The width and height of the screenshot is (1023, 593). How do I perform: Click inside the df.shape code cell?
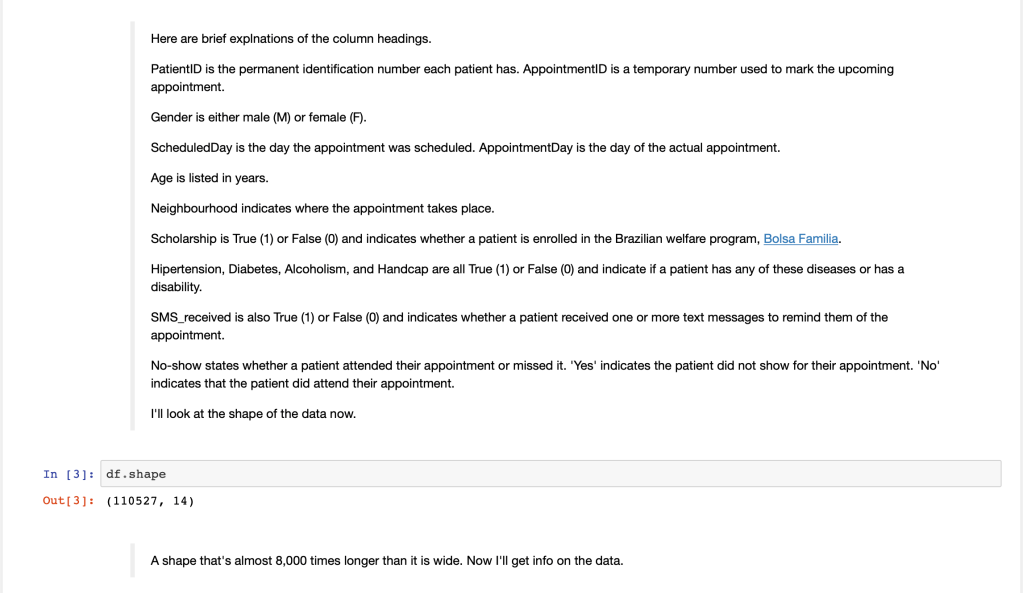point(550,474)
